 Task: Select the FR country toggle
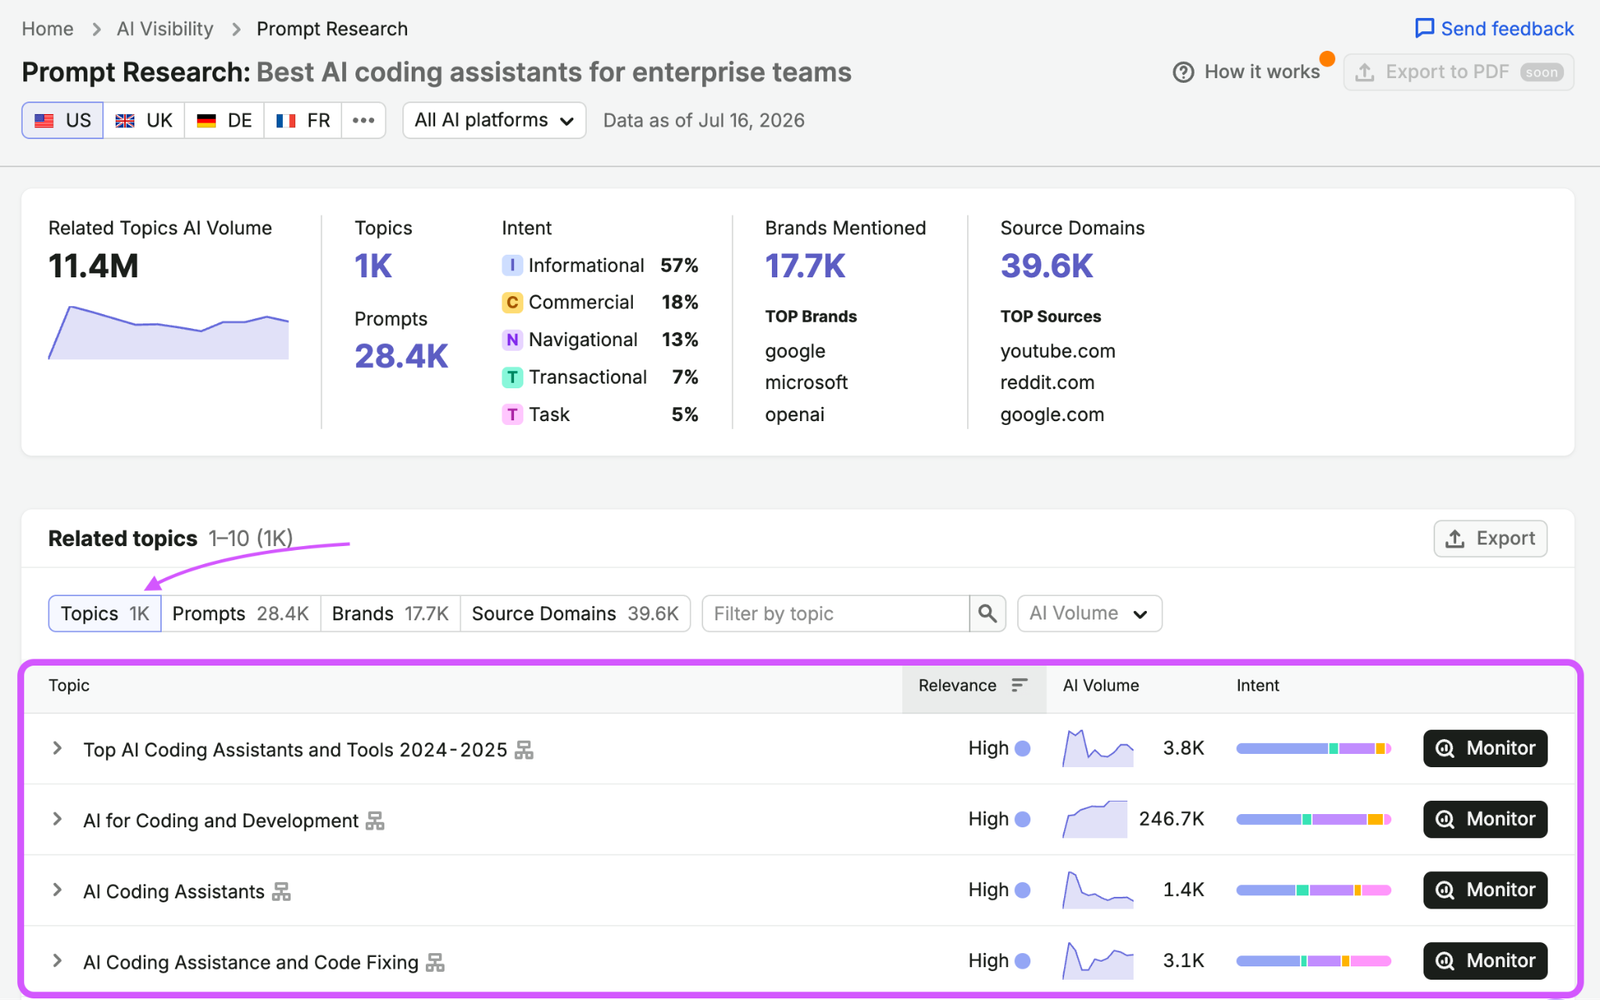coord(303,120)
